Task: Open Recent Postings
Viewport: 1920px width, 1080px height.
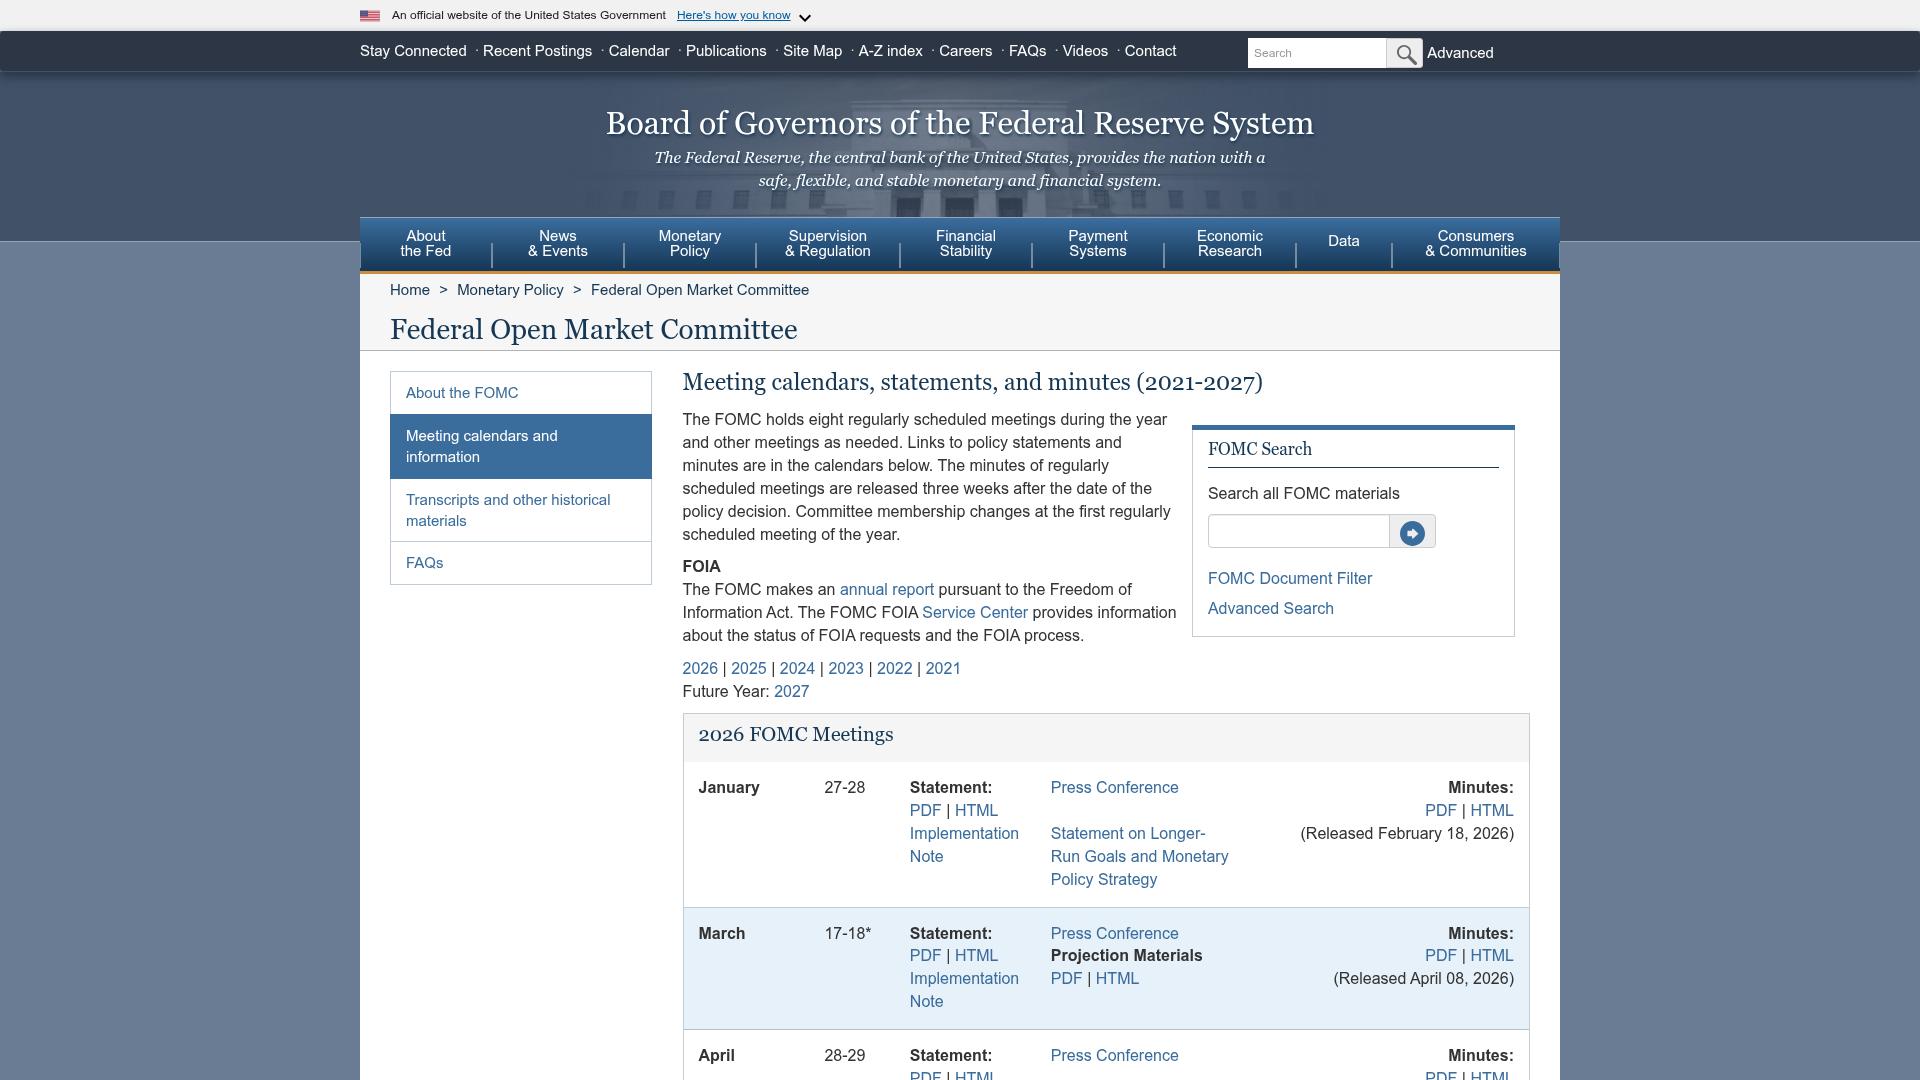Action: (537, 51)
